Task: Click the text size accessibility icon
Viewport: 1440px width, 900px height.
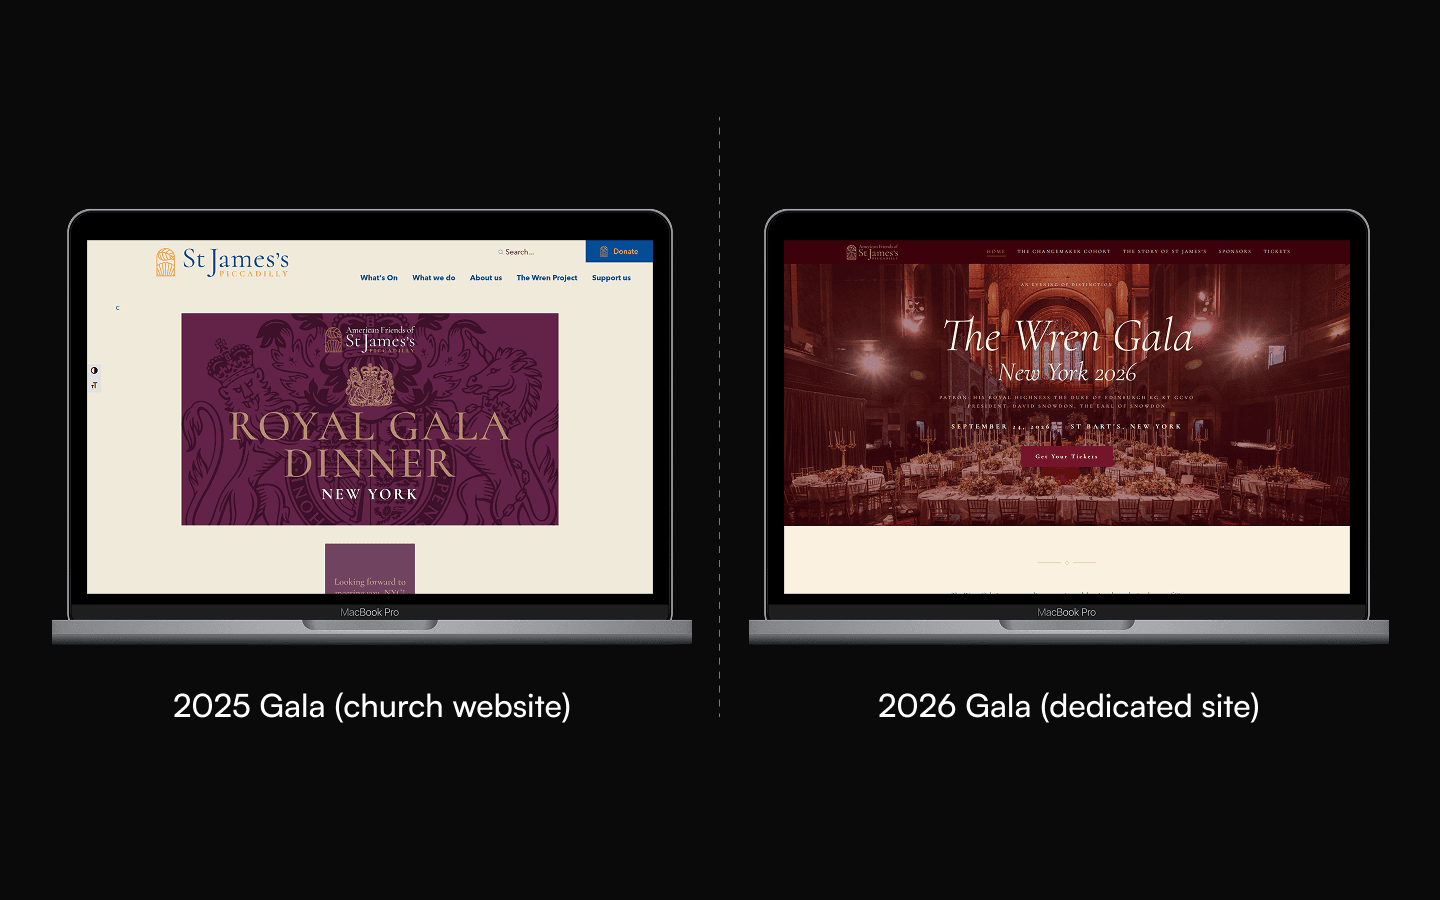Action: click(94, 385)
